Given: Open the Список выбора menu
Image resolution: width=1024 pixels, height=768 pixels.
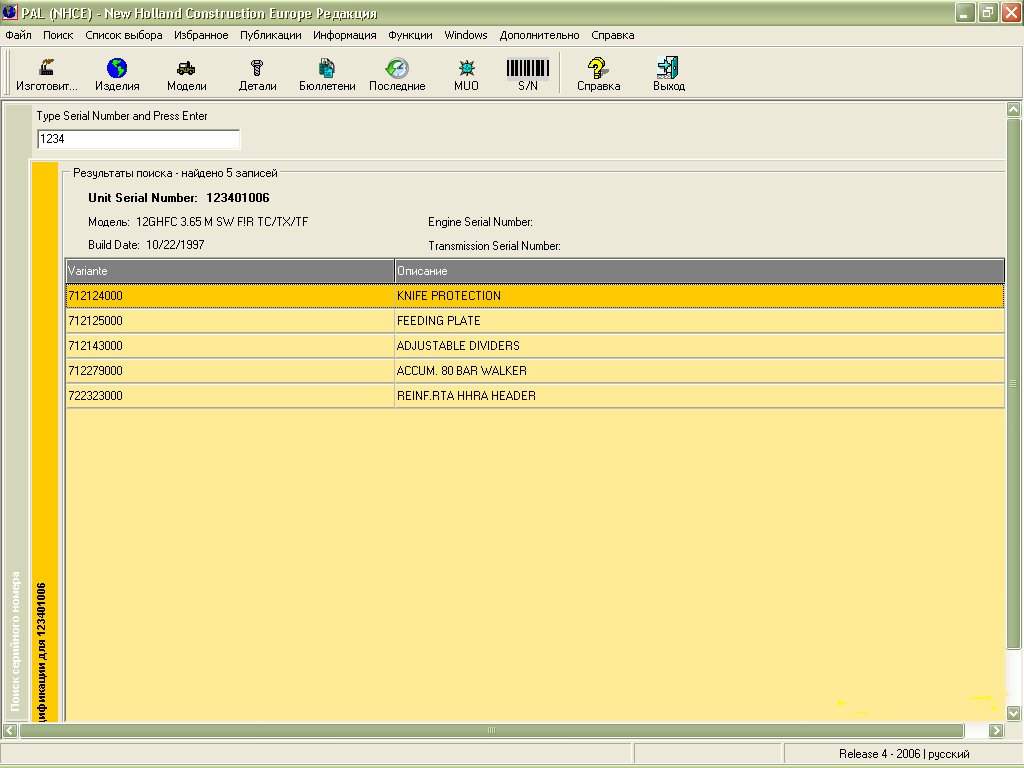Looking at the screenshot, I should (x=123, y=35).
